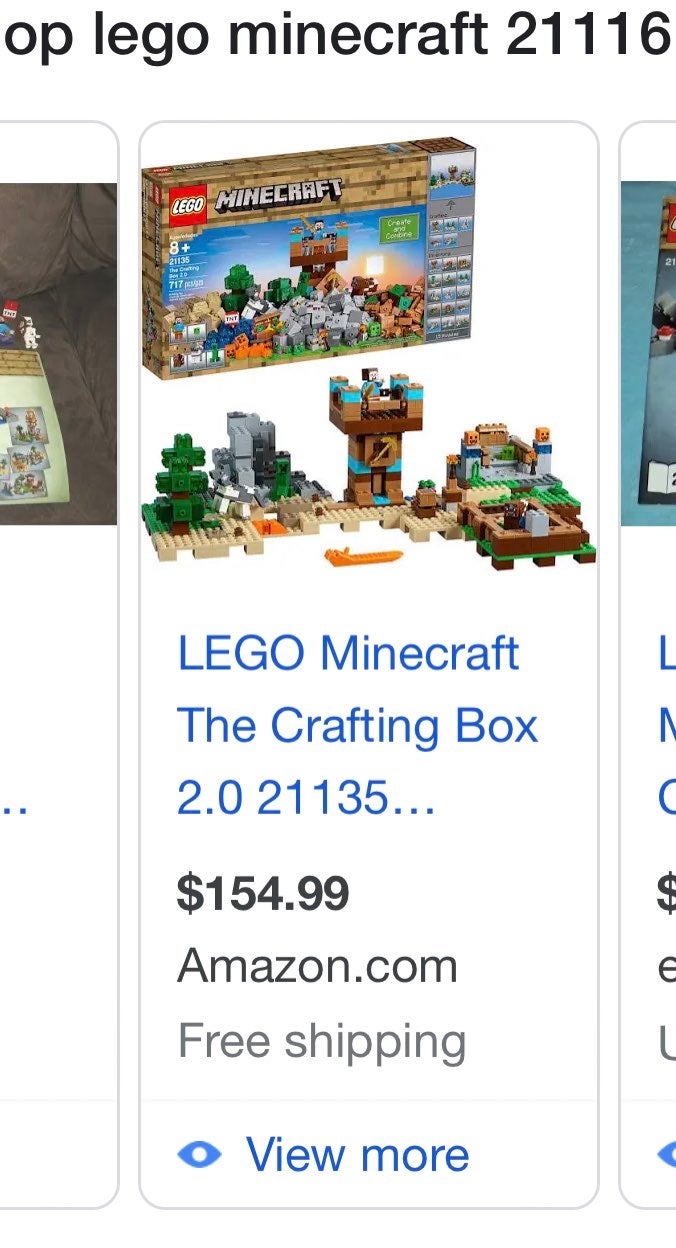Tap the partial eye icon on right card
The width and height of the screenshot is (676, 1248).
coord(666,1155)
